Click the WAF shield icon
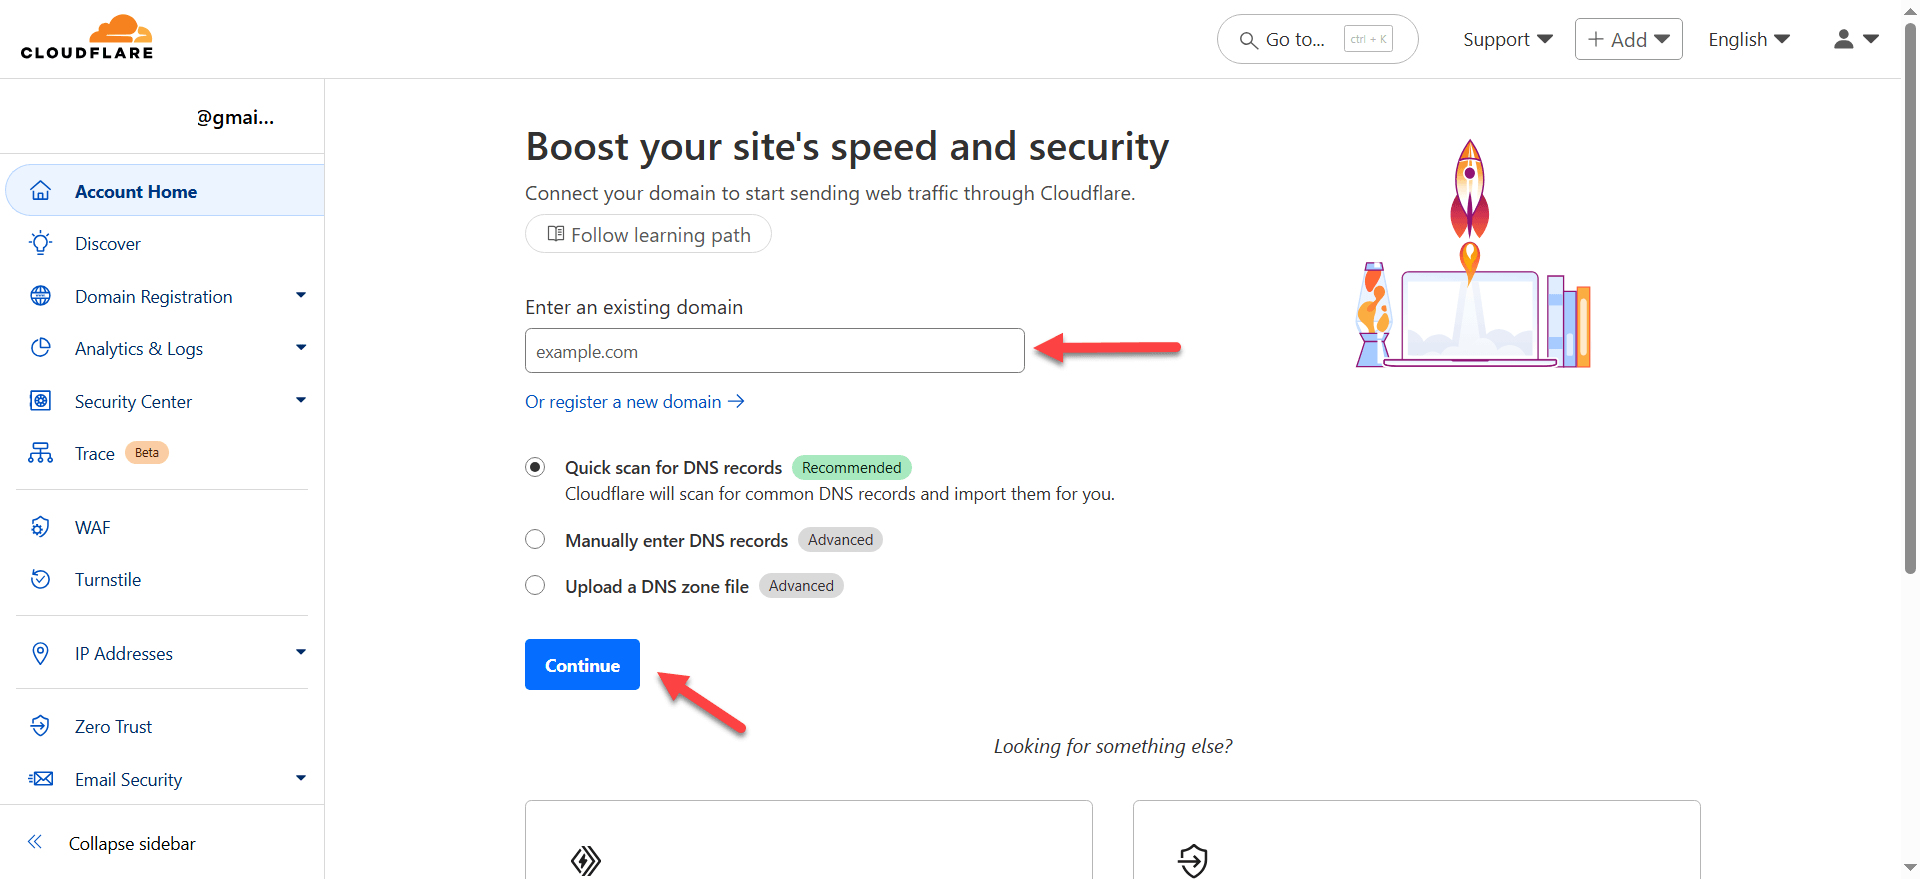 point(40,527)
